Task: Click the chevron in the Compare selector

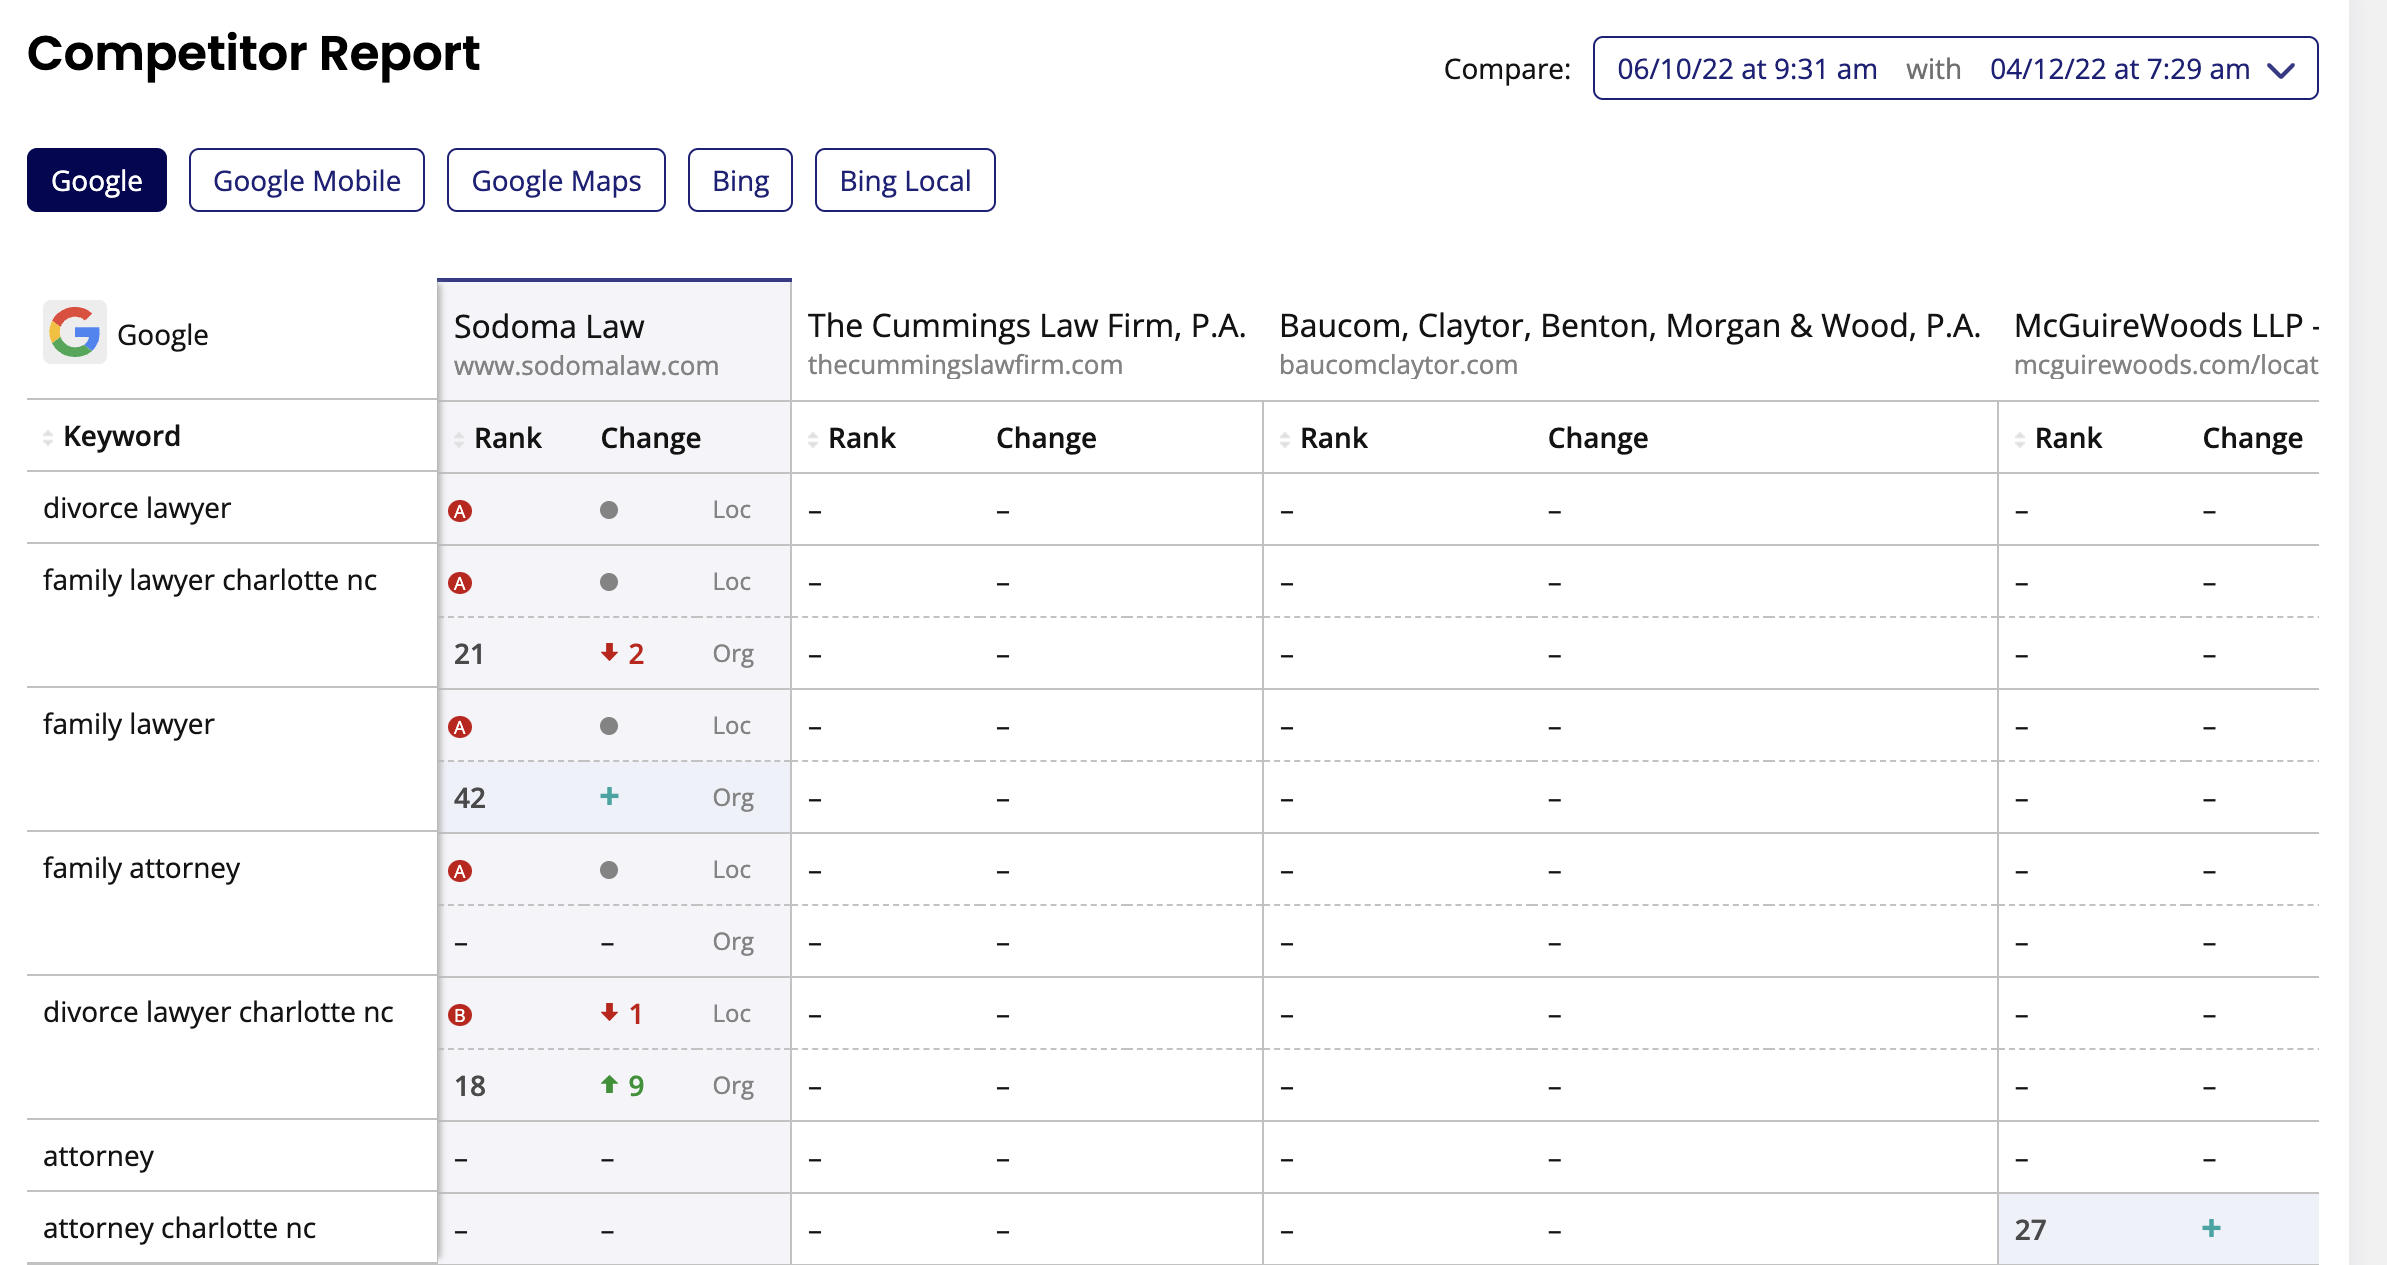Action: tap(2281, 70)
